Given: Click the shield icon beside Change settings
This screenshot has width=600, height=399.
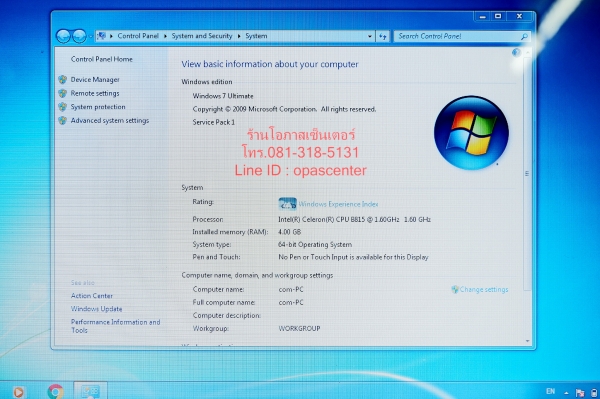Looking at the screenshot, I should [x=455, y=290].
